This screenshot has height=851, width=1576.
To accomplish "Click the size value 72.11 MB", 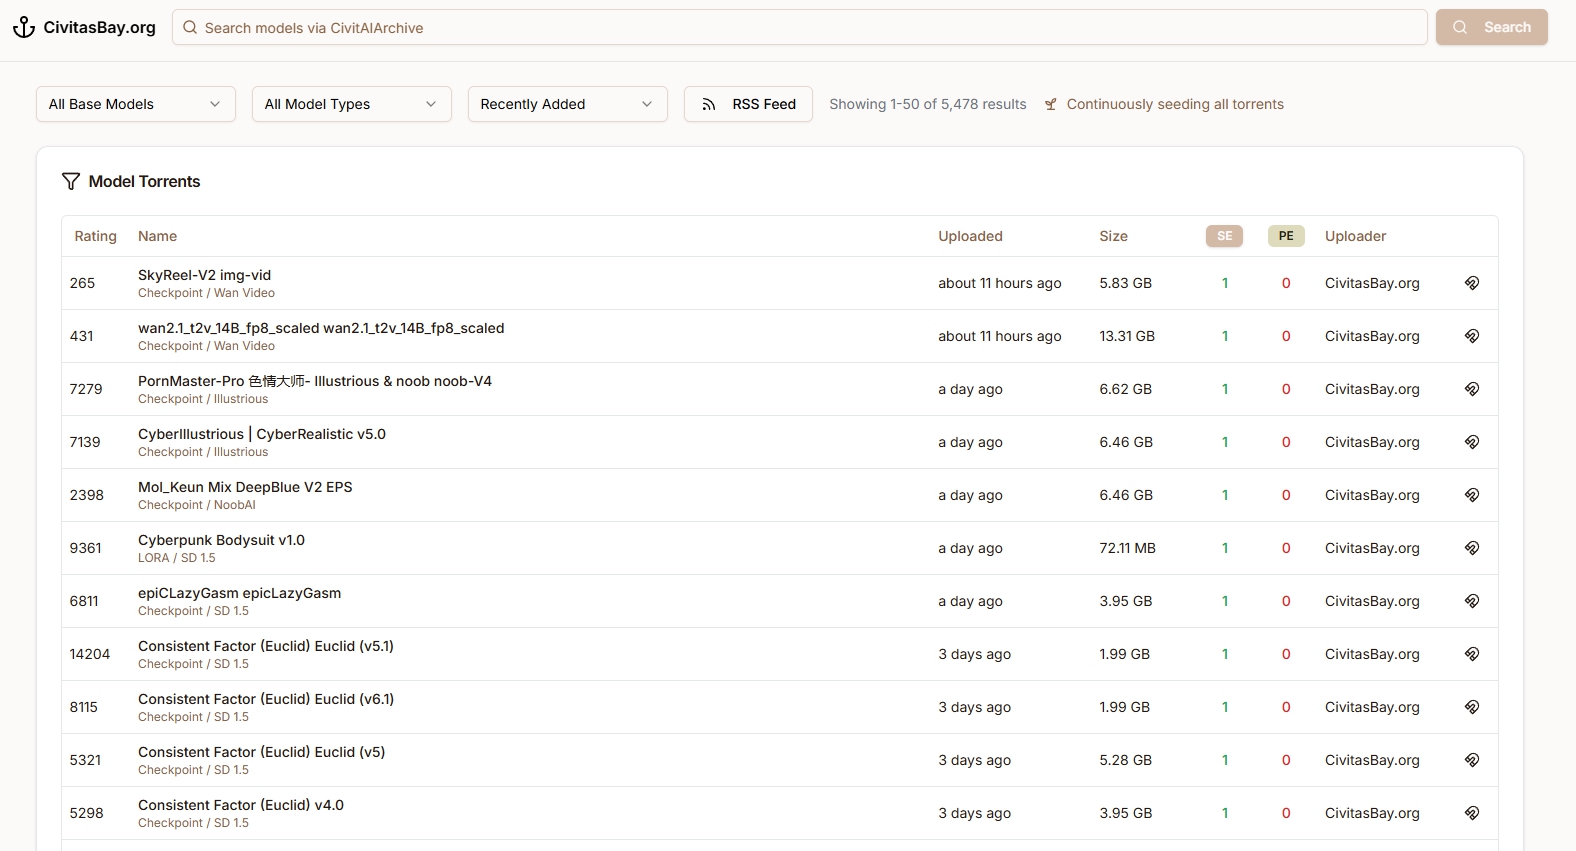I will (x=1127, y=548).
